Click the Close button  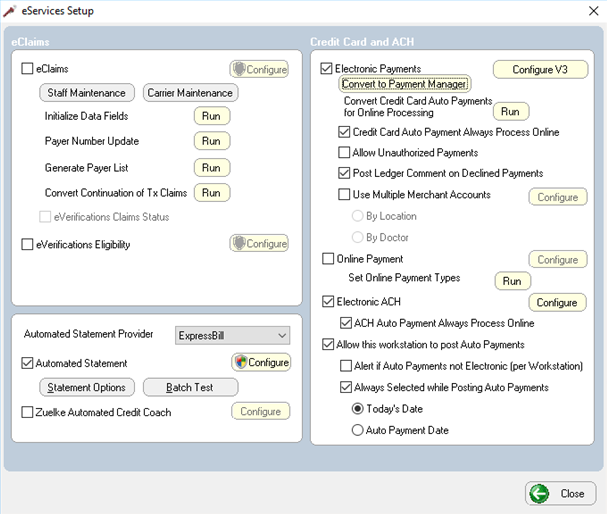pyautogui.click(x=561, y=493)
